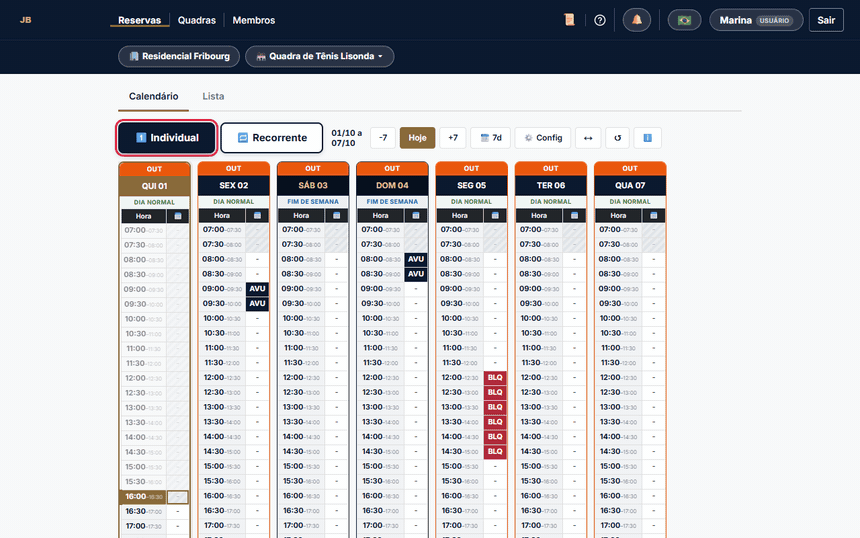Click the Hoje button
The height and width of the screenshot is (538, 860).
click(417, 138)
